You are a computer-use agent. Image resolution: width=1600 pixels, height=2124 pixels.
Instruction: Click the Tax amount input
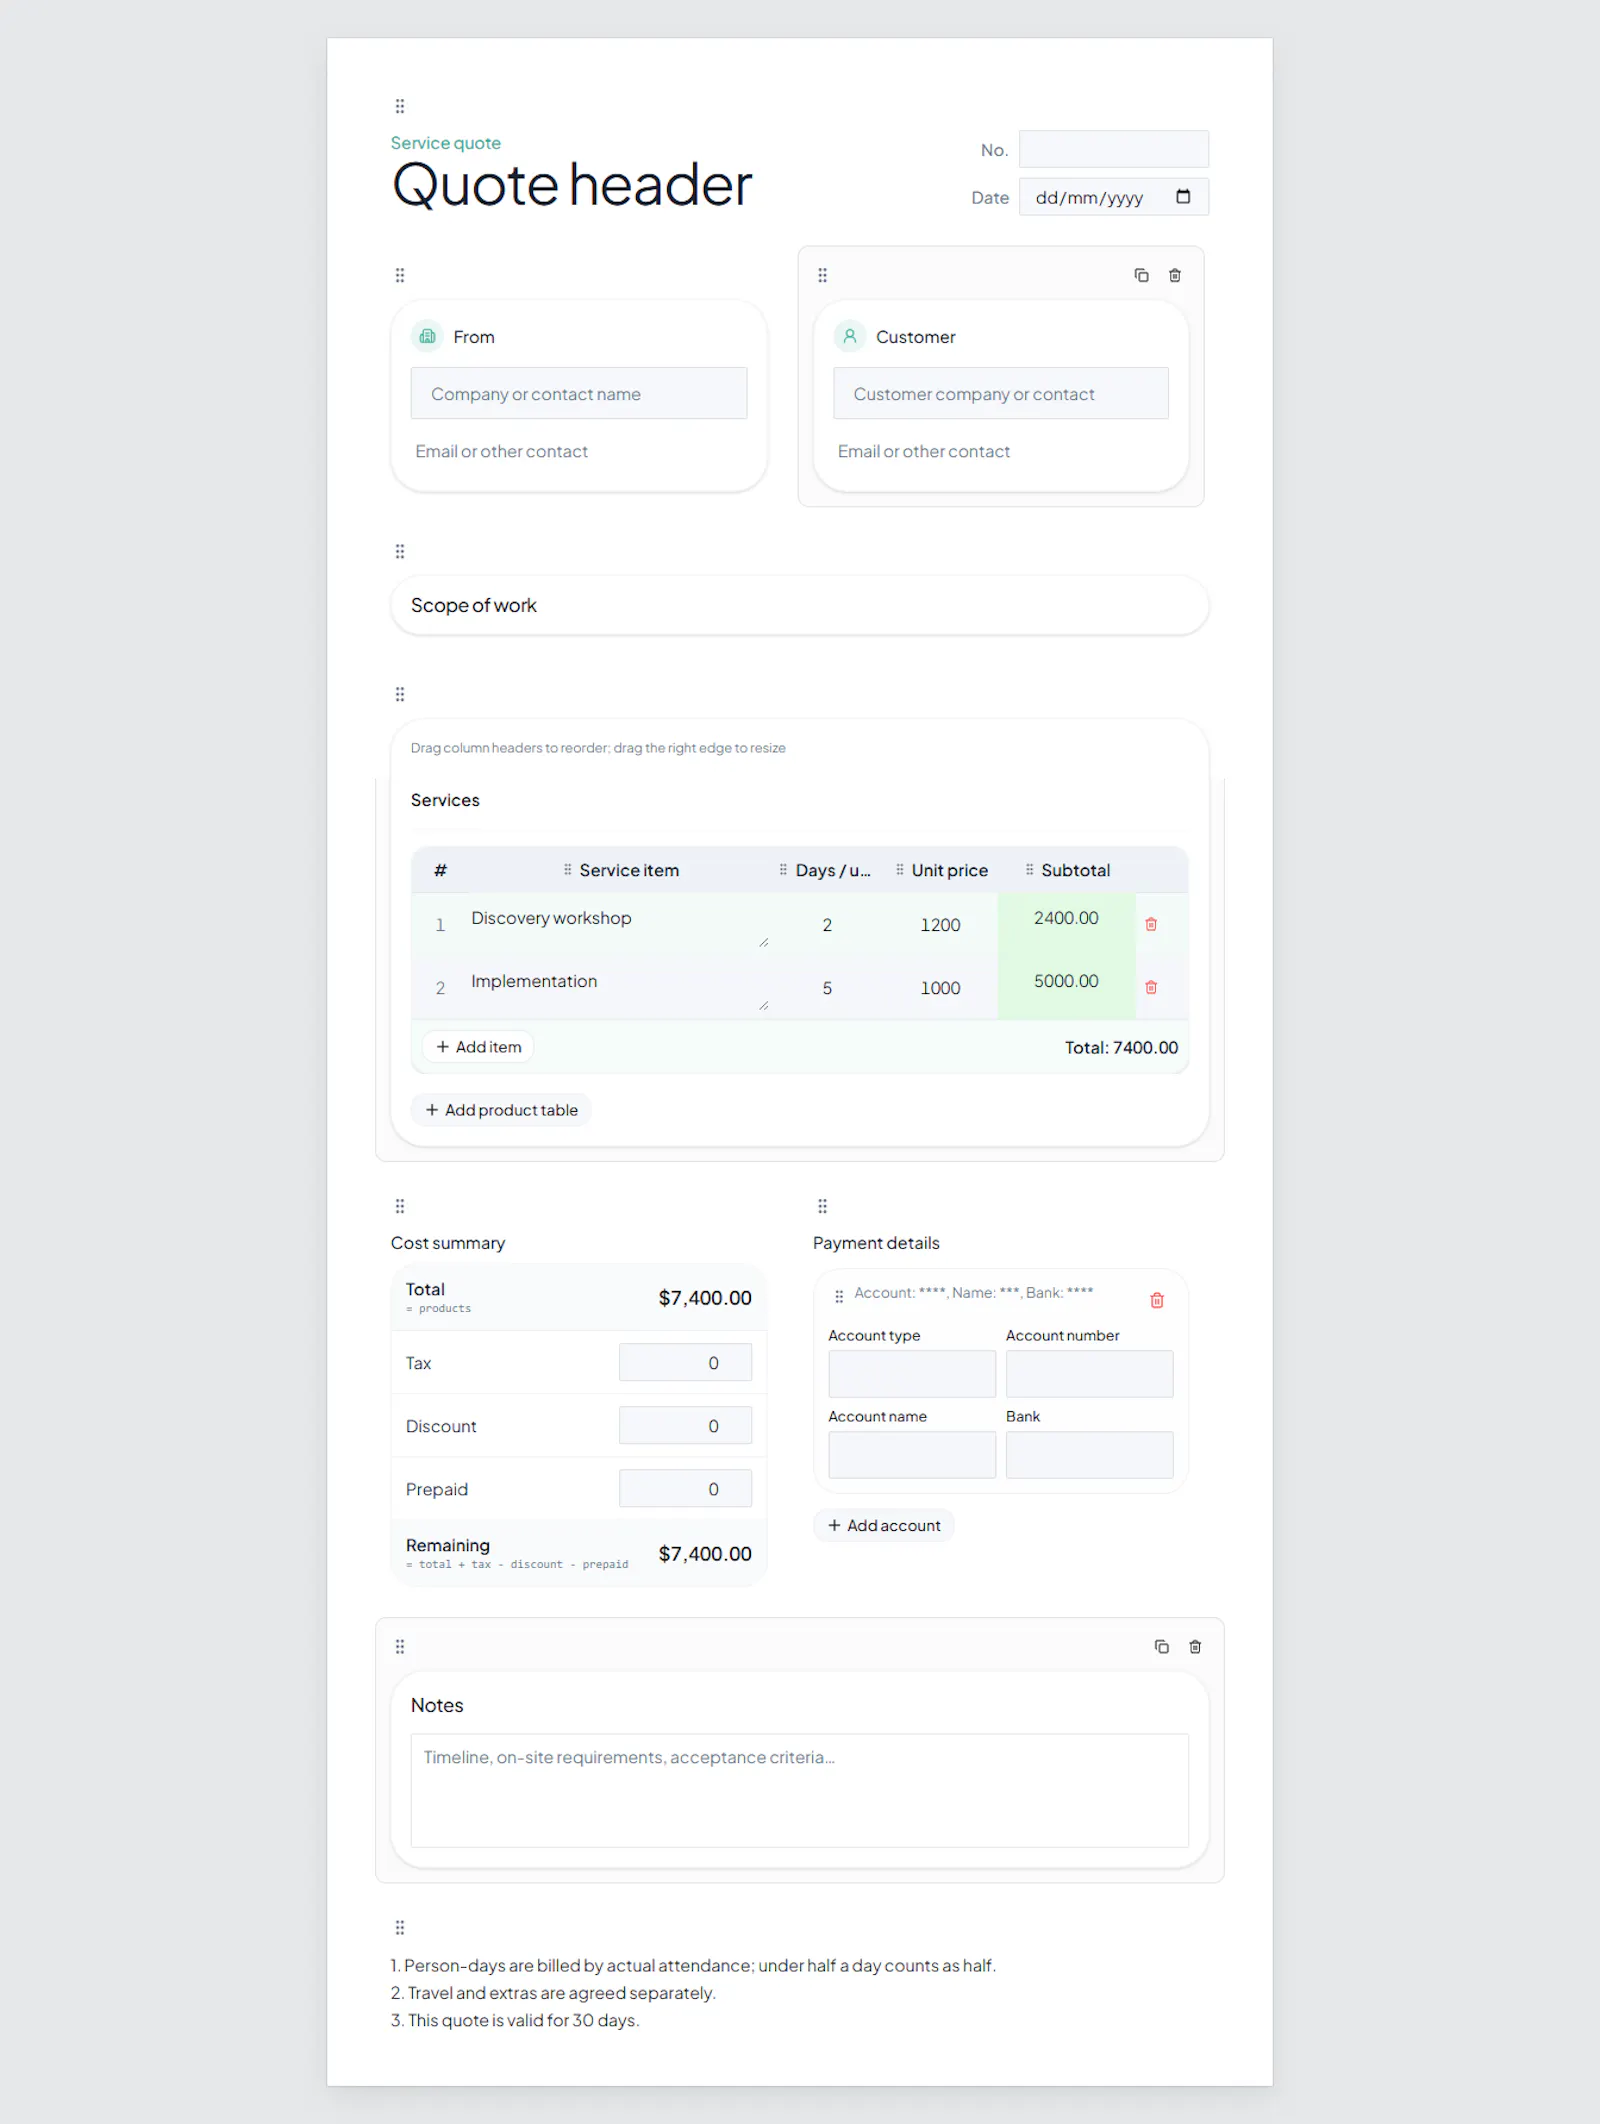tap(685, 1362)
